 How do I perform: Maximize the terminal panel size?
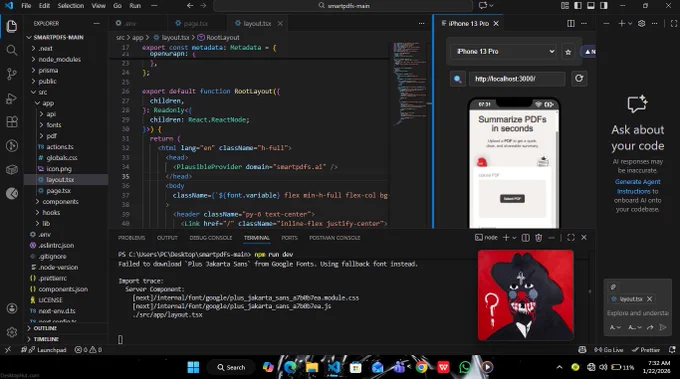tap(571, 238)
